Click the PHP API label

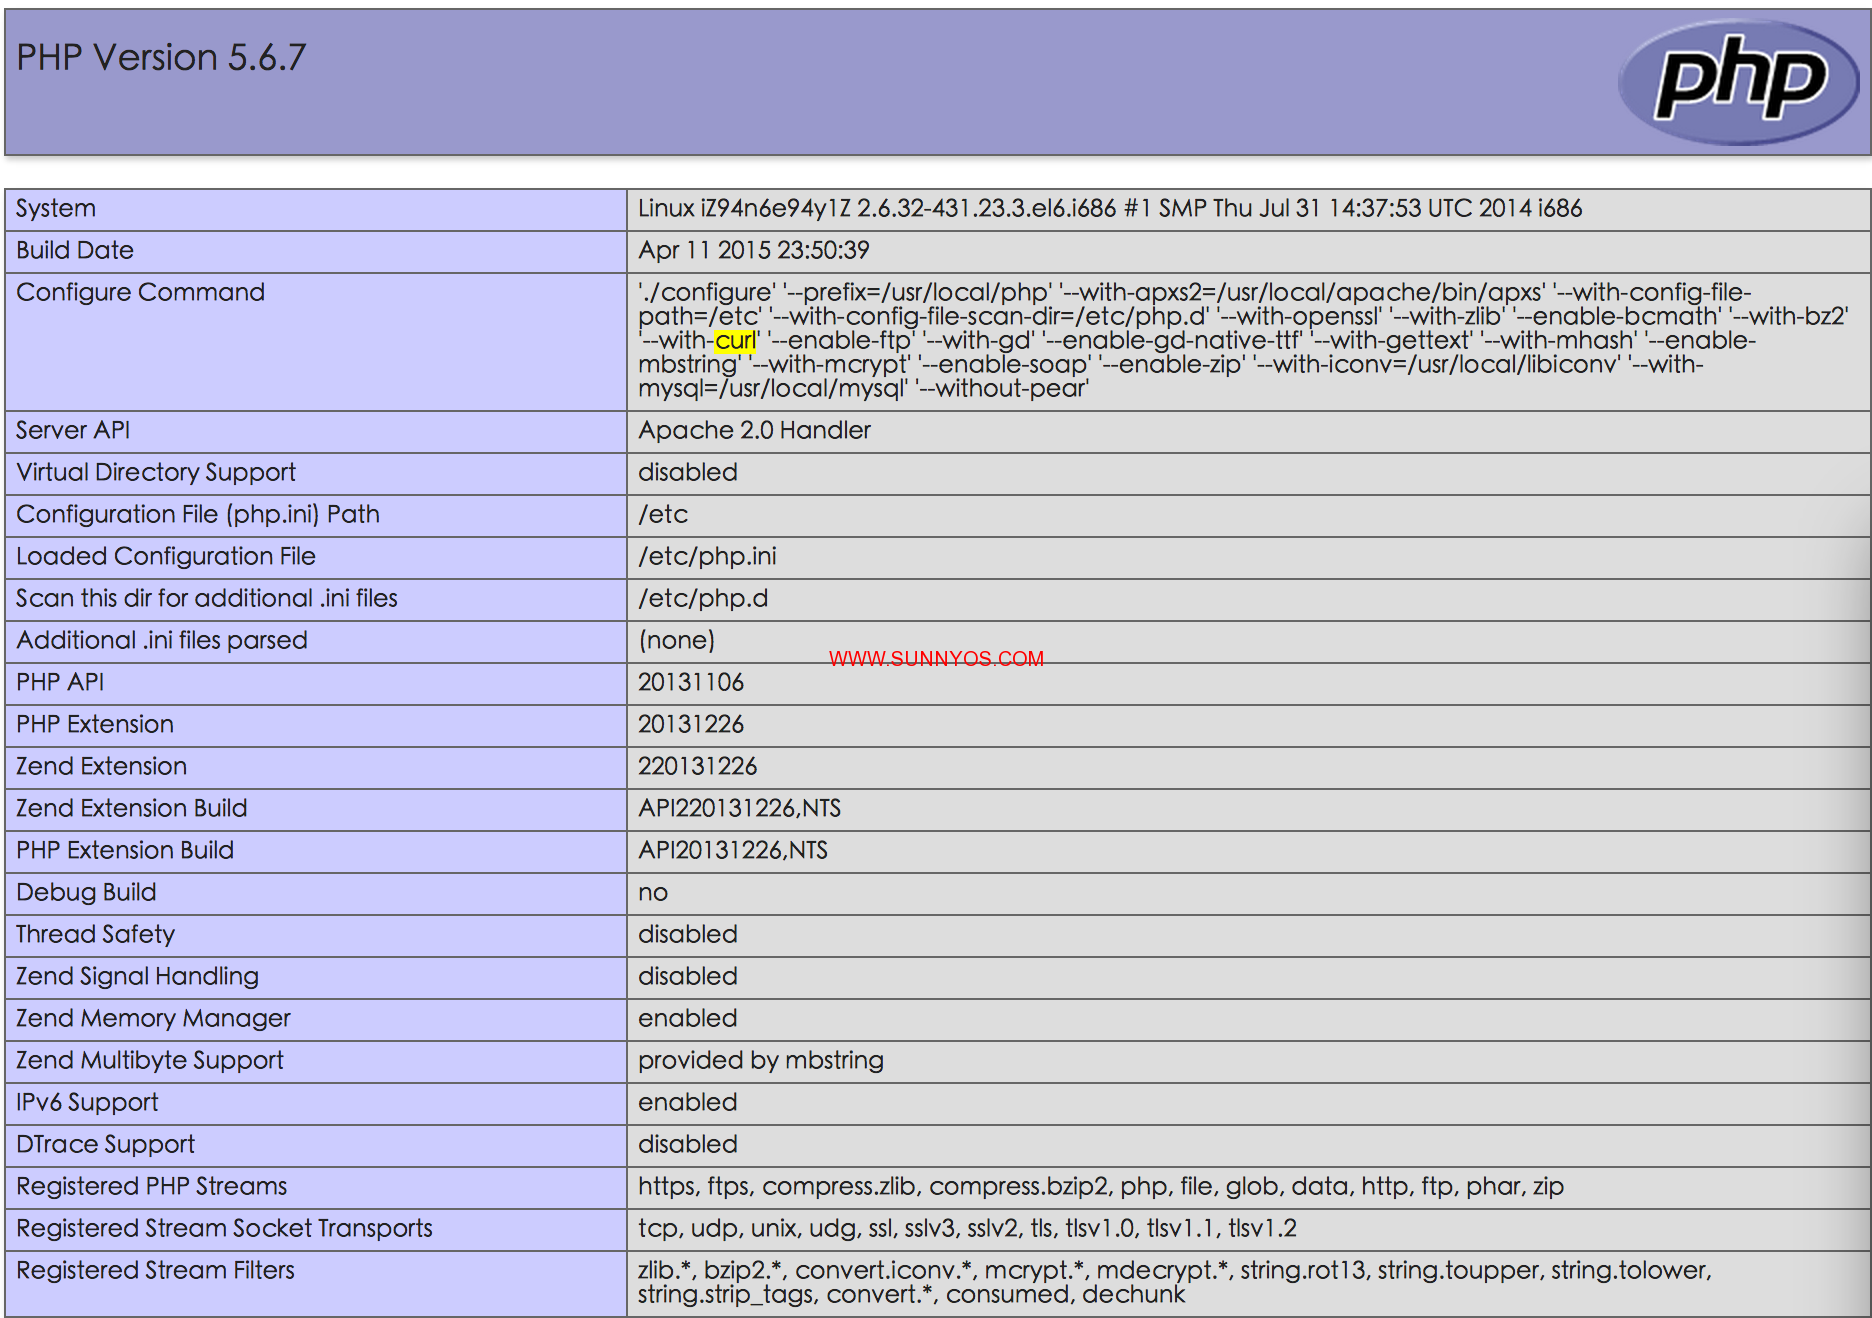60,683
